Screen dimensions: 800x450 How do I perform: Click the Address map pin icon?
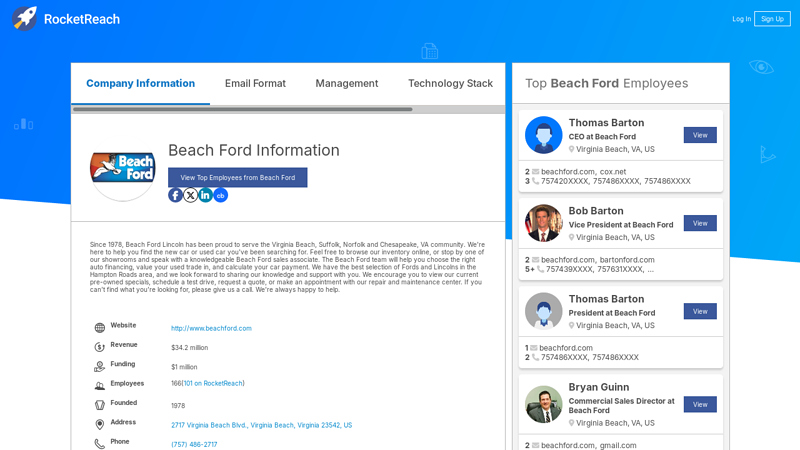(99, 424)
